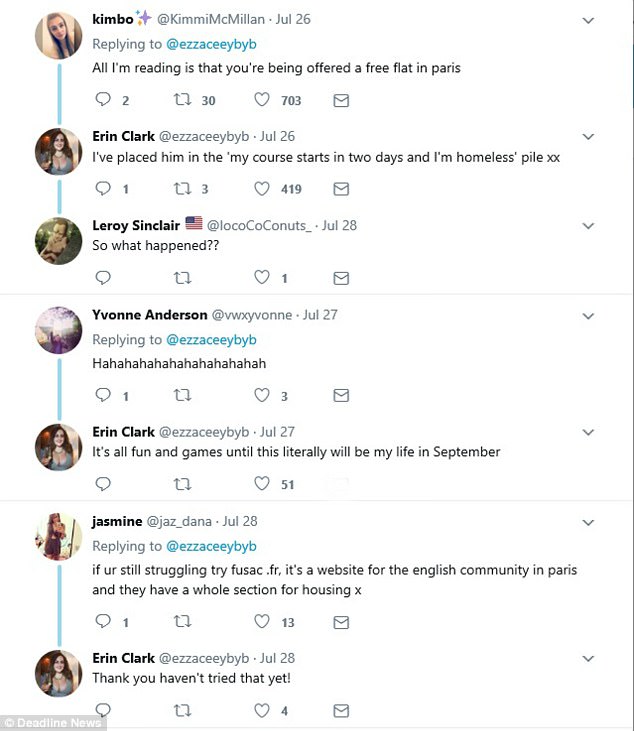Expand options chevron on Yvonne Anderson's tweet
634x731 pixels.
coord(589,315)
